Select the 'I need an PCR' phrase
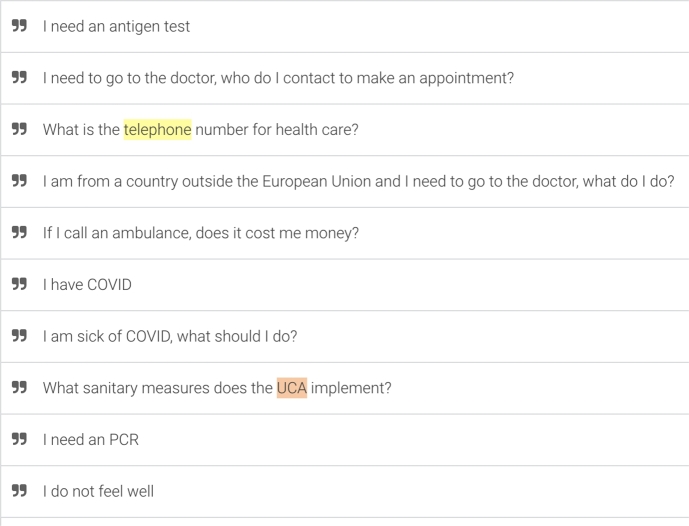Screen dimensions: 689x526 [91, 440]
